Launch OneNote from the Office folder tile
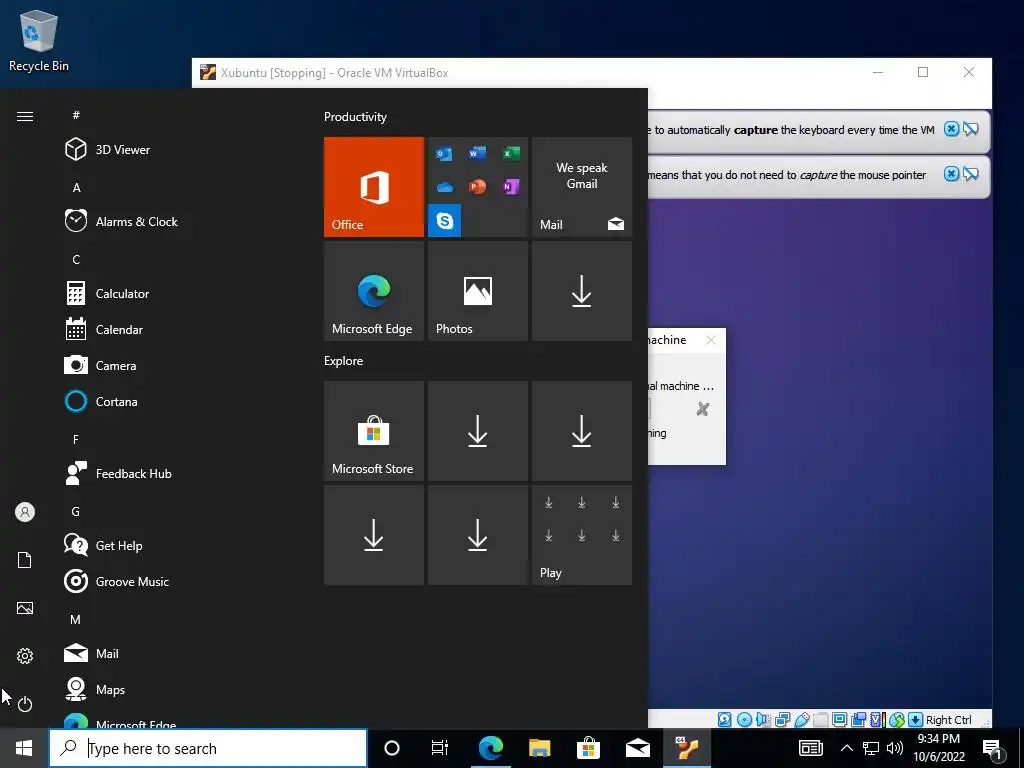The image size is (1024, 768). 511,187
